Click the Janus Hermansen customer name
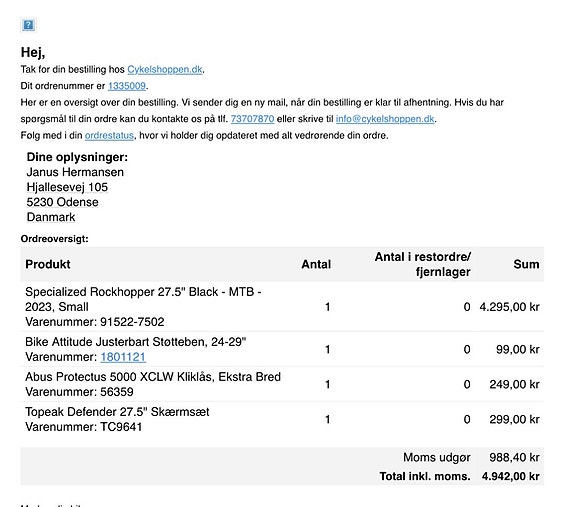 [x=75, y=172]
